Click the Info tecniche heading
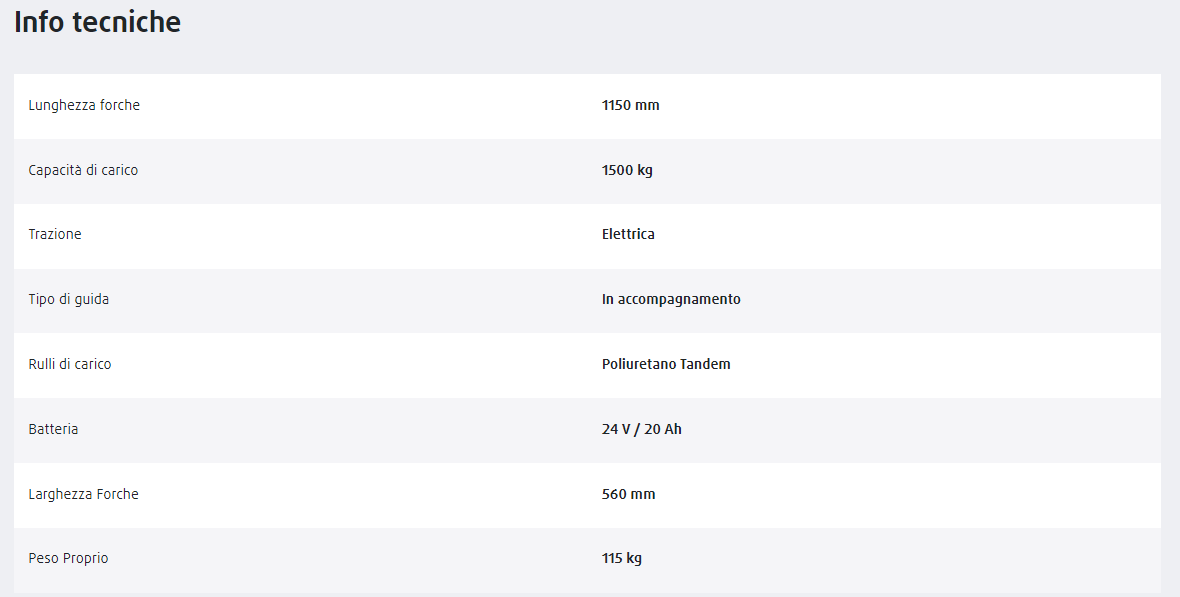 97,22
